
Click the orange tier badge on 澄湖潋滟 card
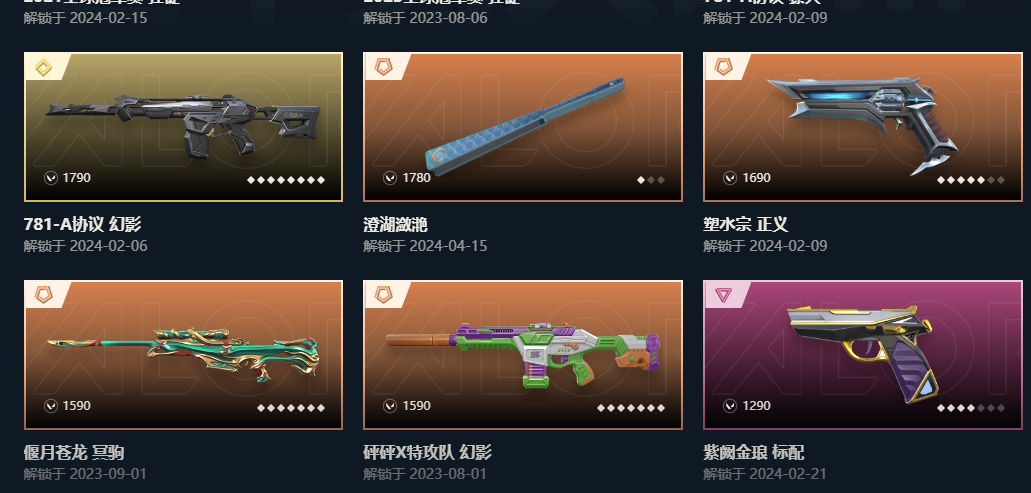tap(383, 67)
